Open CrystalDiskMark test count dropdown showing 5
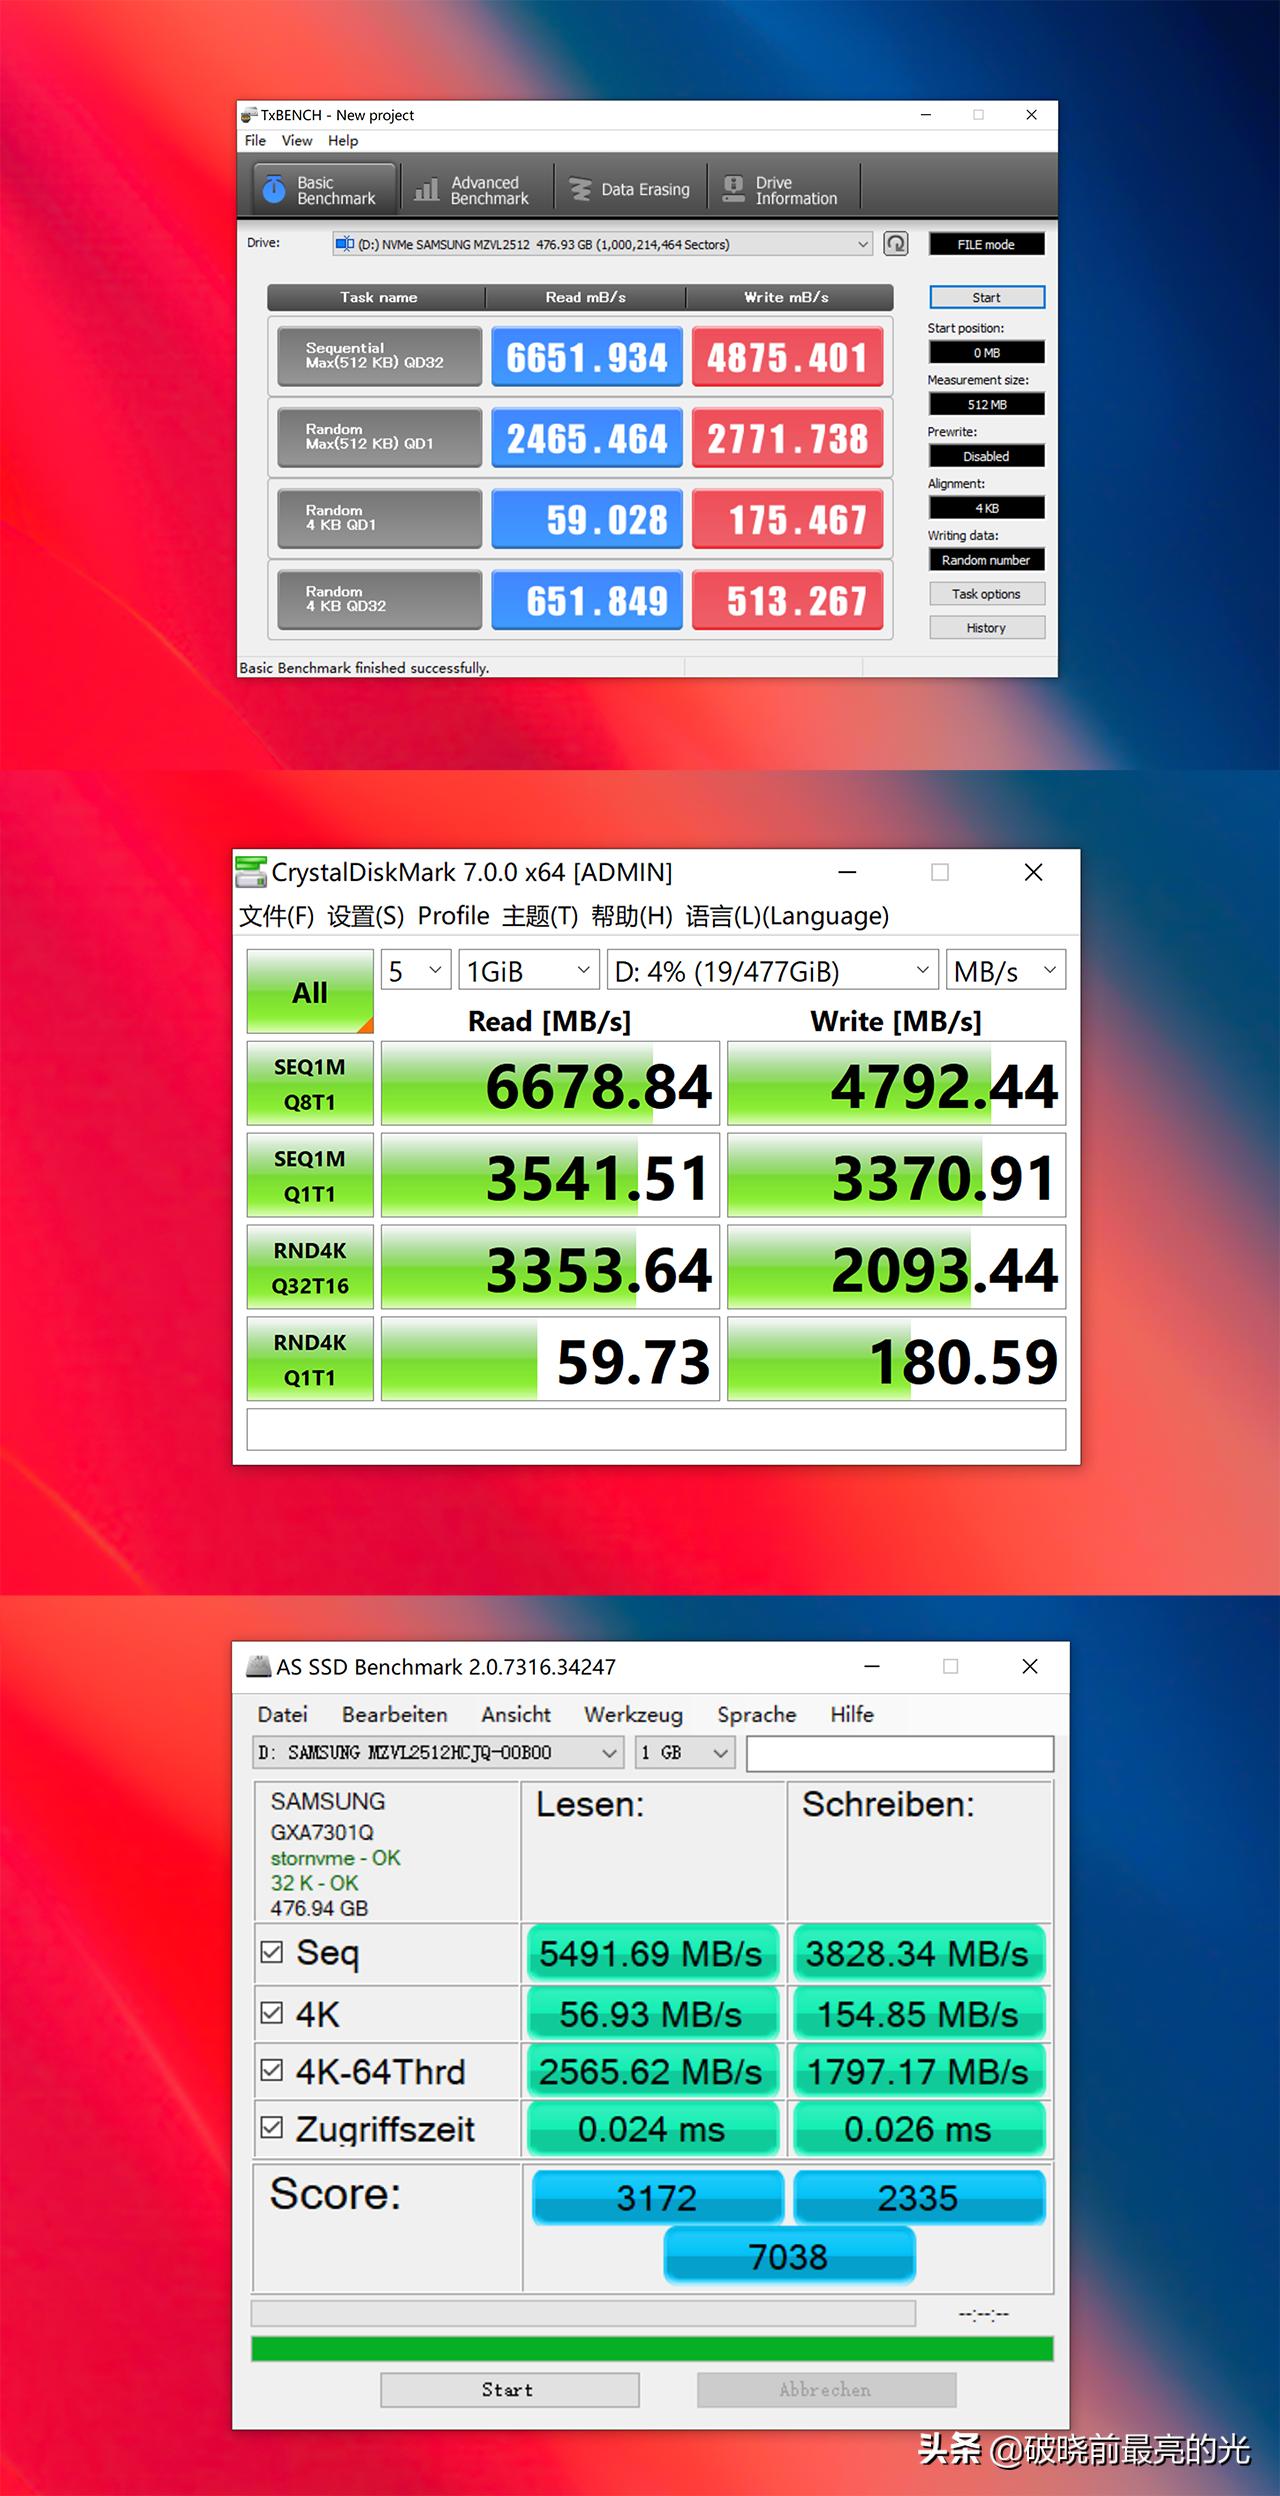 click(x=416, y=970)
